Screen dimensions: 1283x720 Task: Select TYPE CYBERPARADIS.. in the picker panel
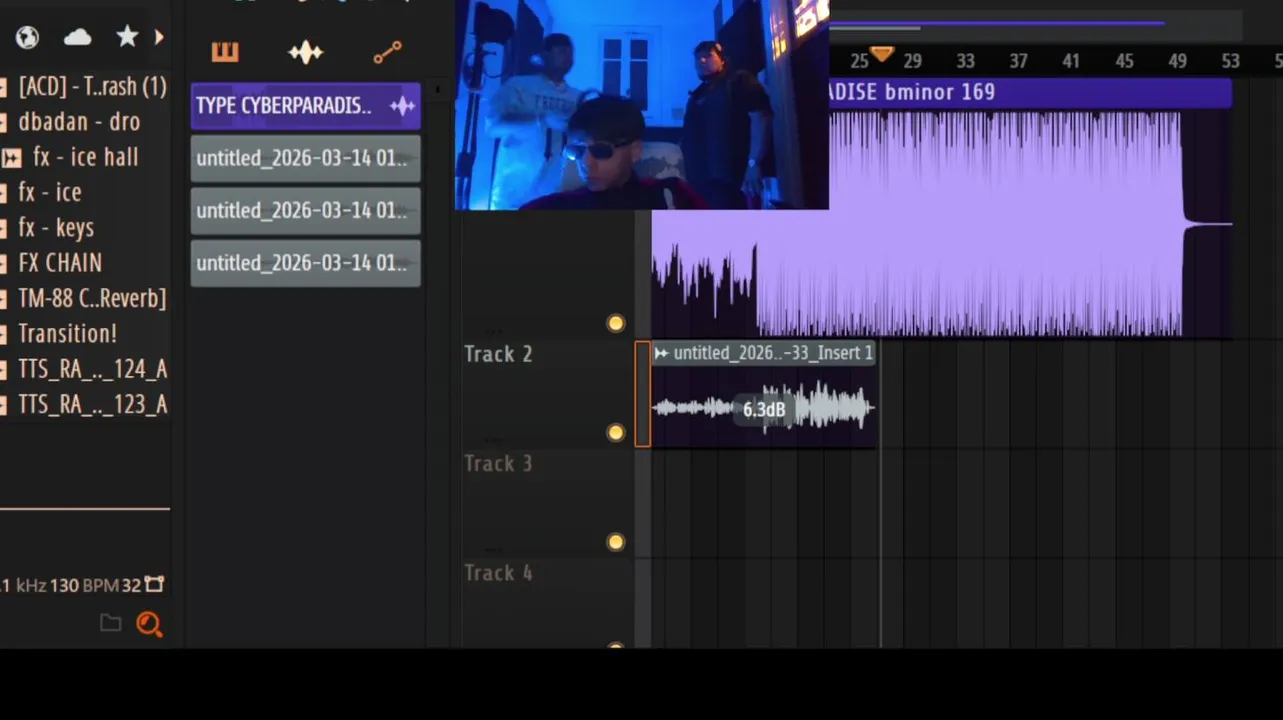[305, 106]
